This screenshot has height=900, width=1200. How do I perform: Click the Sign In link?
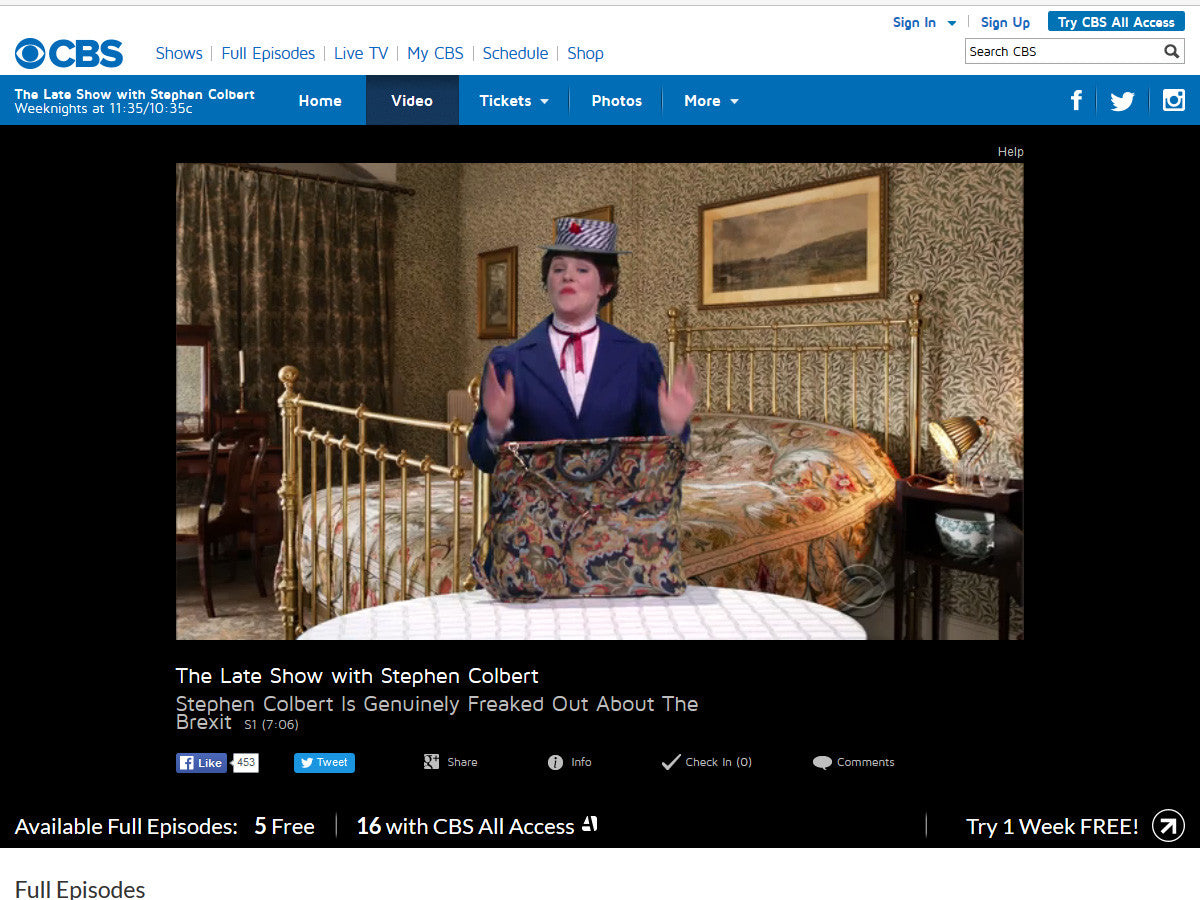pyautogui.click(x=914, y=22)
